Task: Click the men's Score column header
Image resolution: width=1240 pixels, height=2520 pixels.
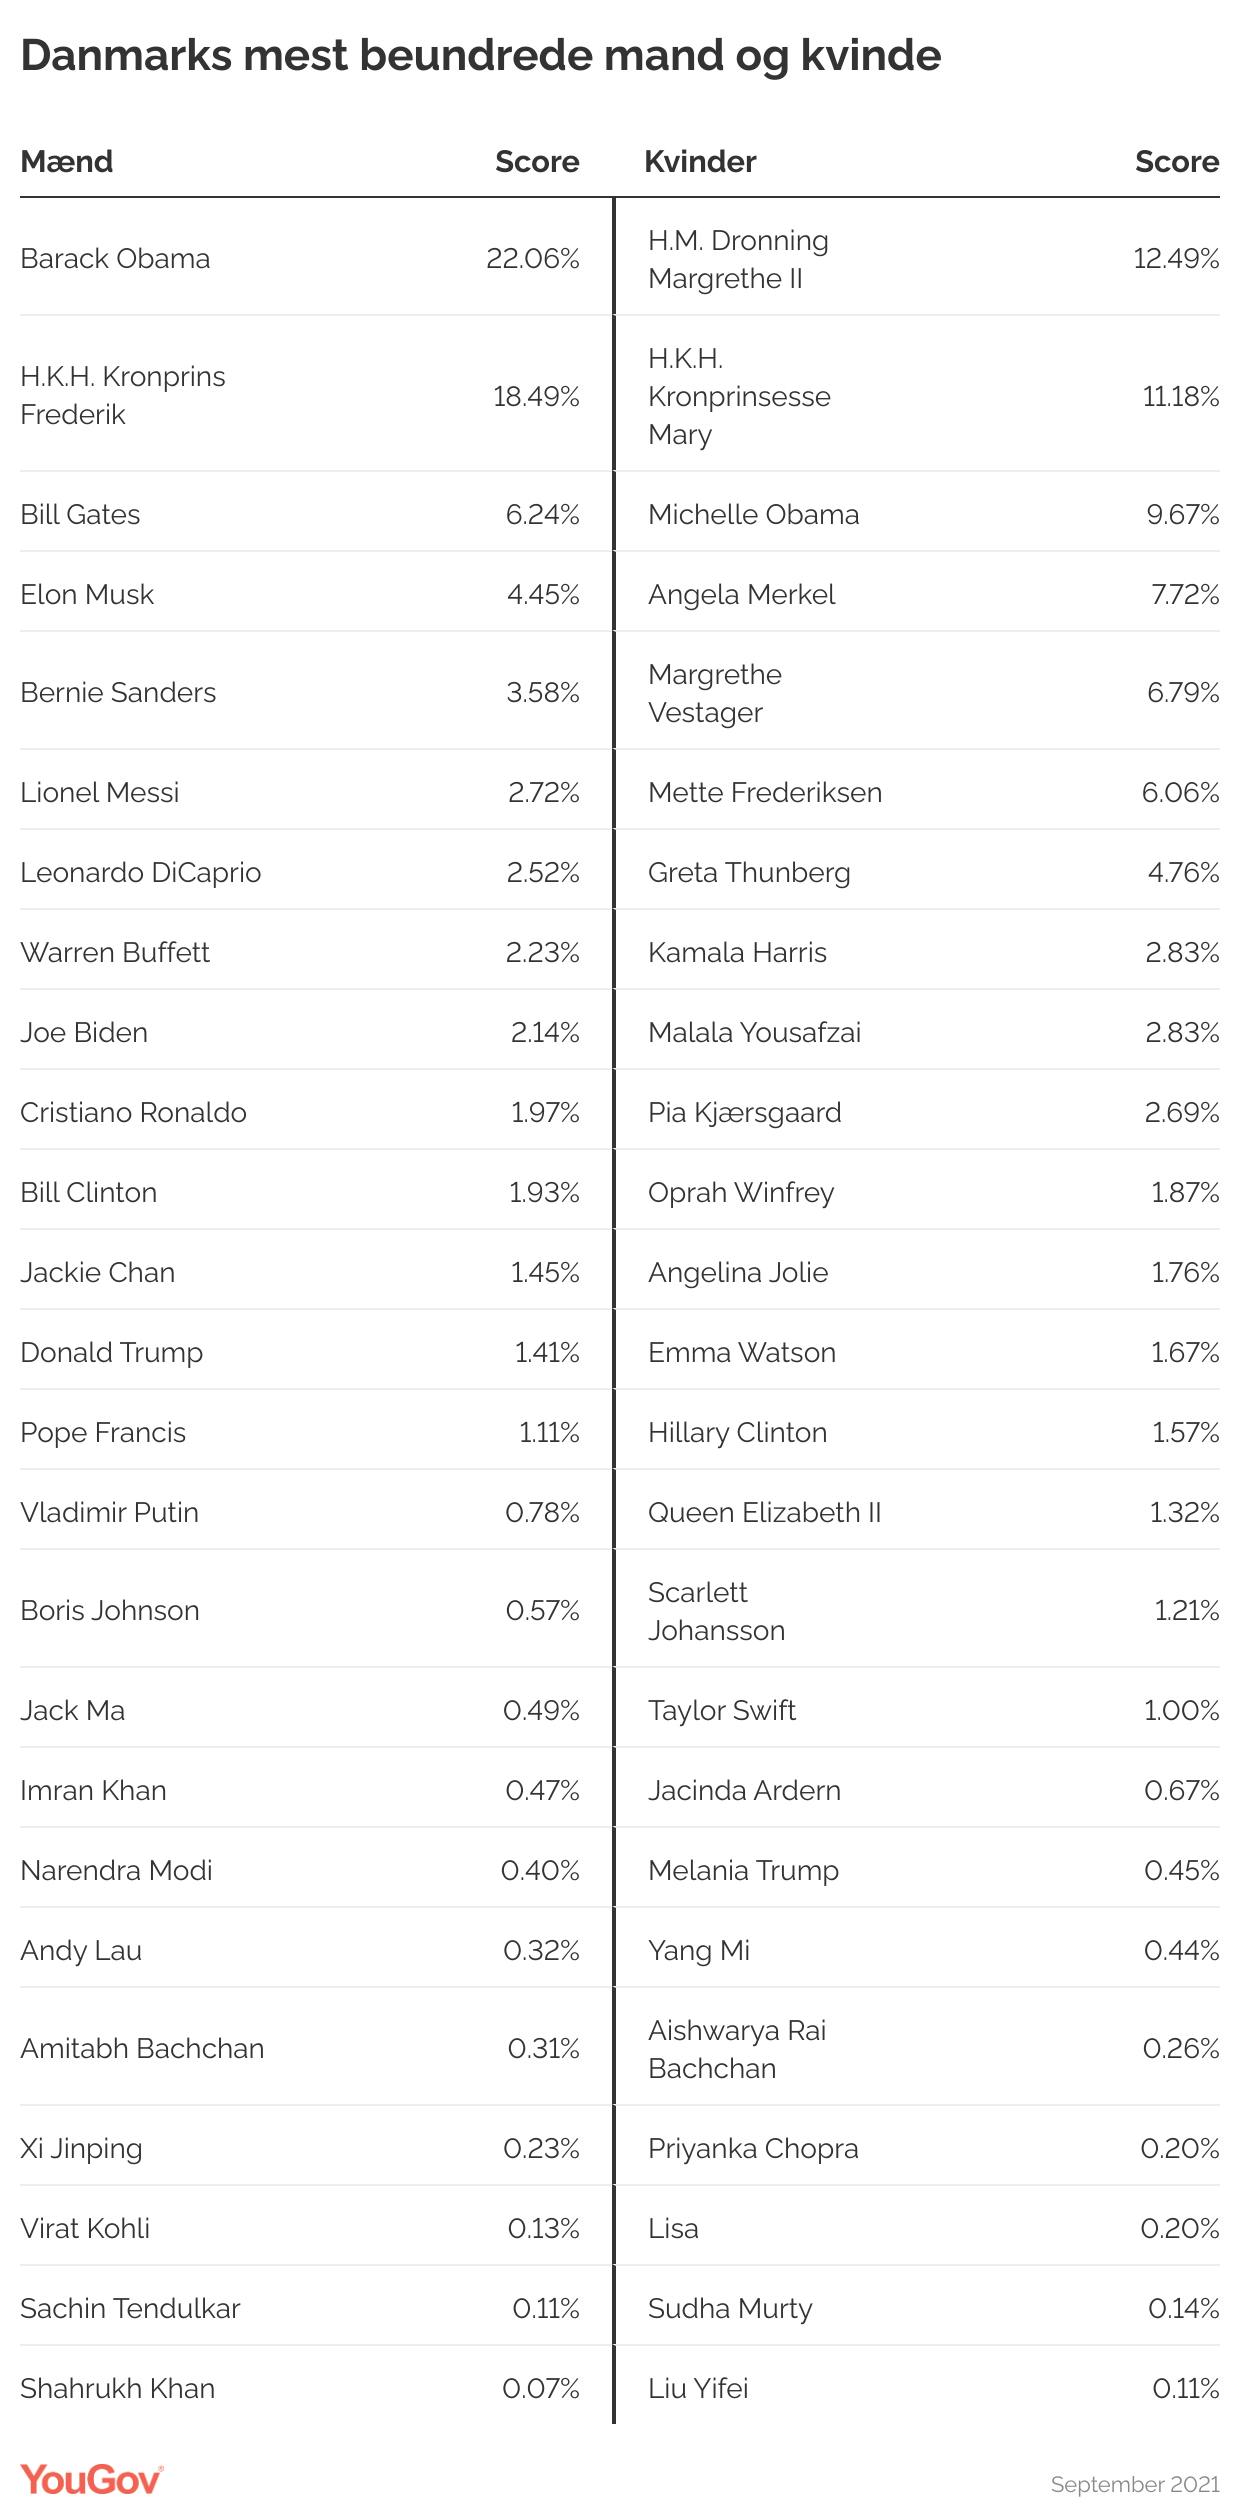Action: click(x=537, y=161)
